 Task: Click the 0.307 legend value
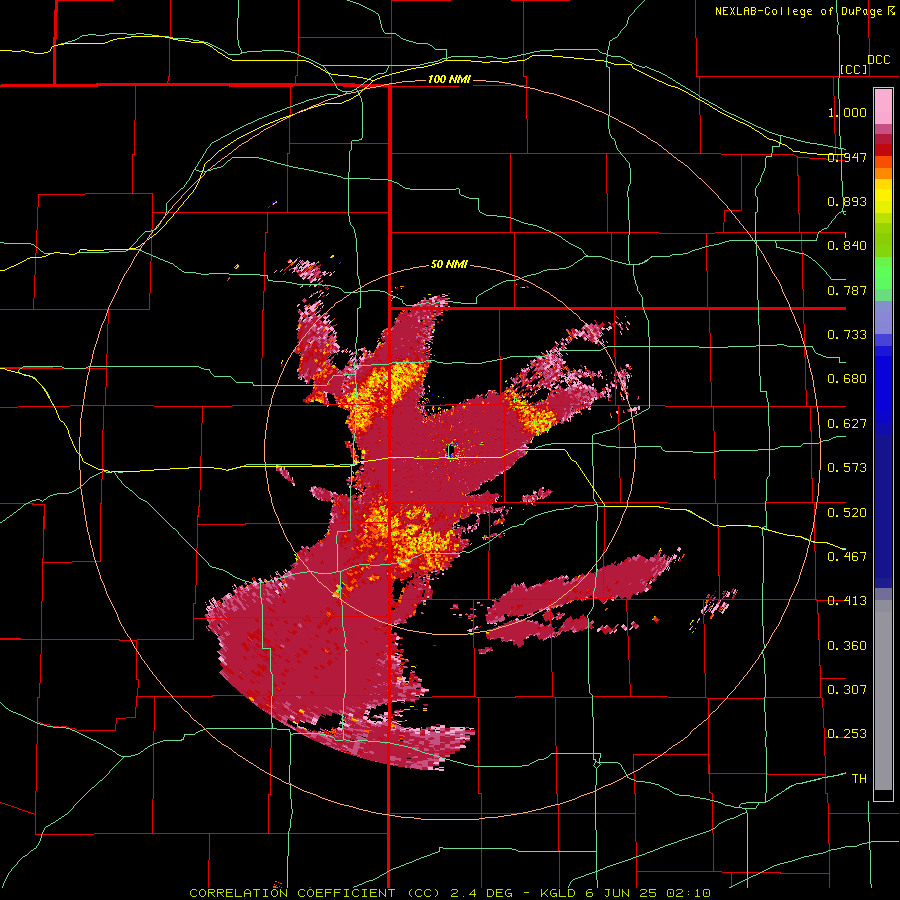pos(847,690)
